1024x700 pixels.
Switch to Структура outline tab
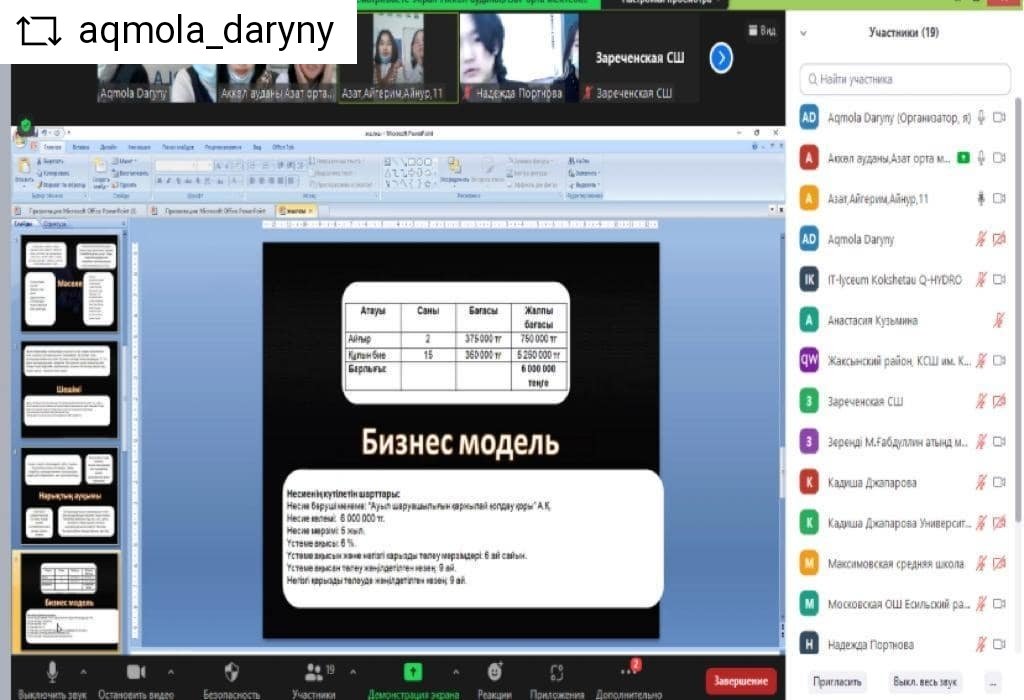pos(55,224)
